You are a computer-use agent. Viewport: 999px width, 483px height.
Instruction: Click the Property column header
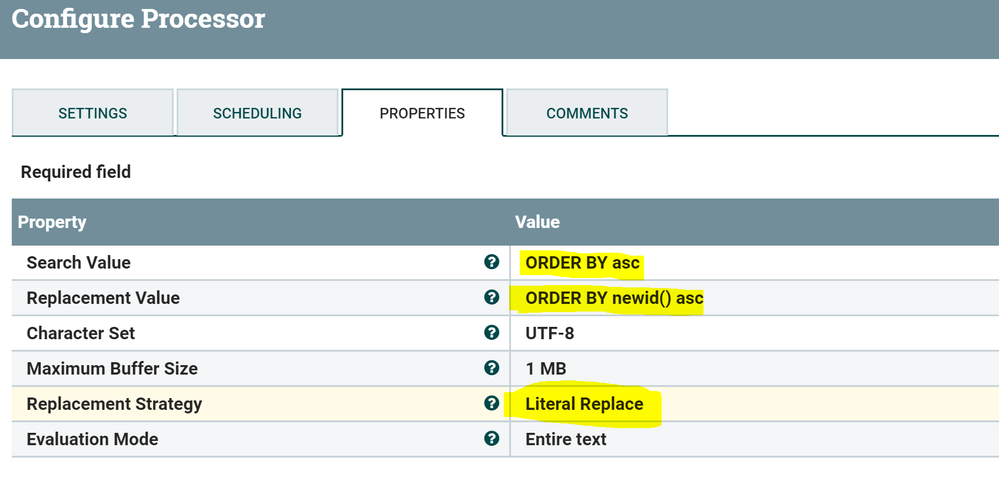(52, 222)
